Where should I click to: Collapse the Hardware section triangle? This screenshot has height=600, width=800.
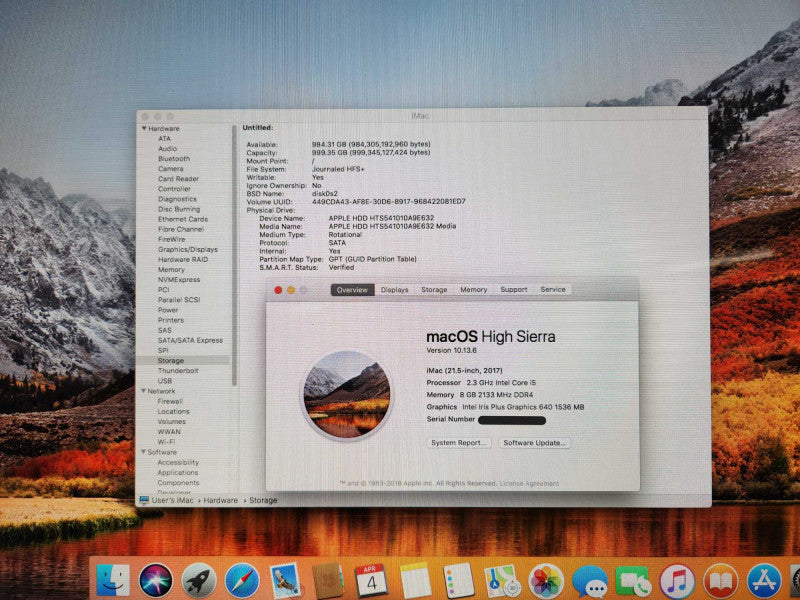144,129
